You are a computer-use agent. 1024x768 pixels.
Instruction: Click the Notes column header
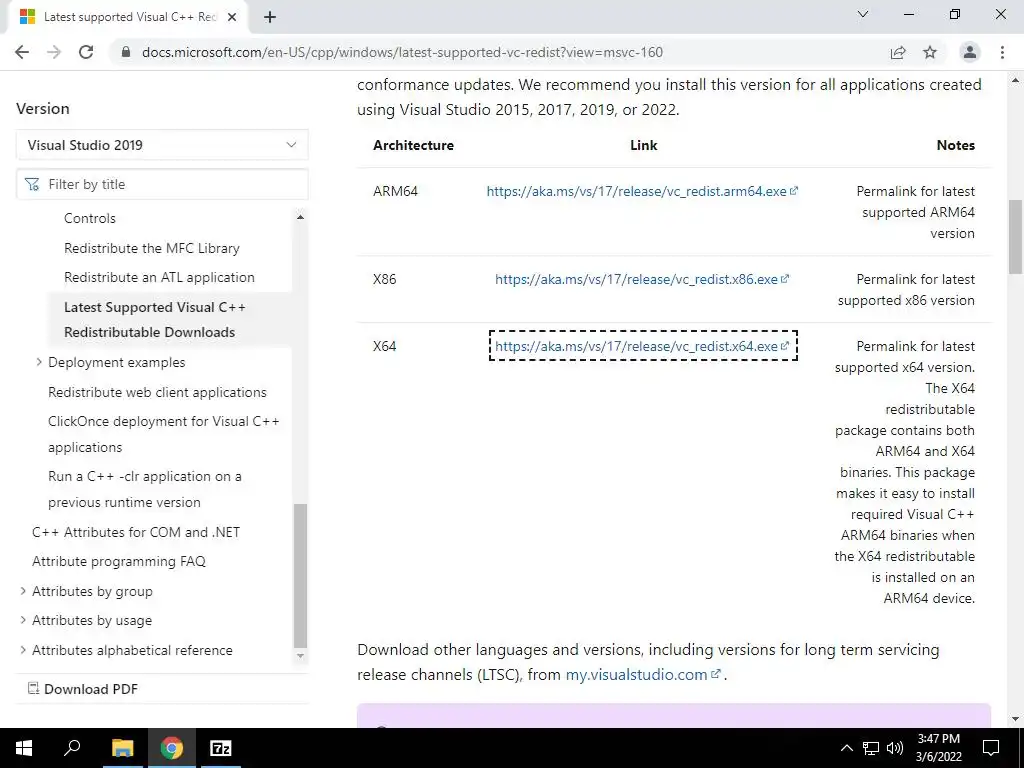955,145
